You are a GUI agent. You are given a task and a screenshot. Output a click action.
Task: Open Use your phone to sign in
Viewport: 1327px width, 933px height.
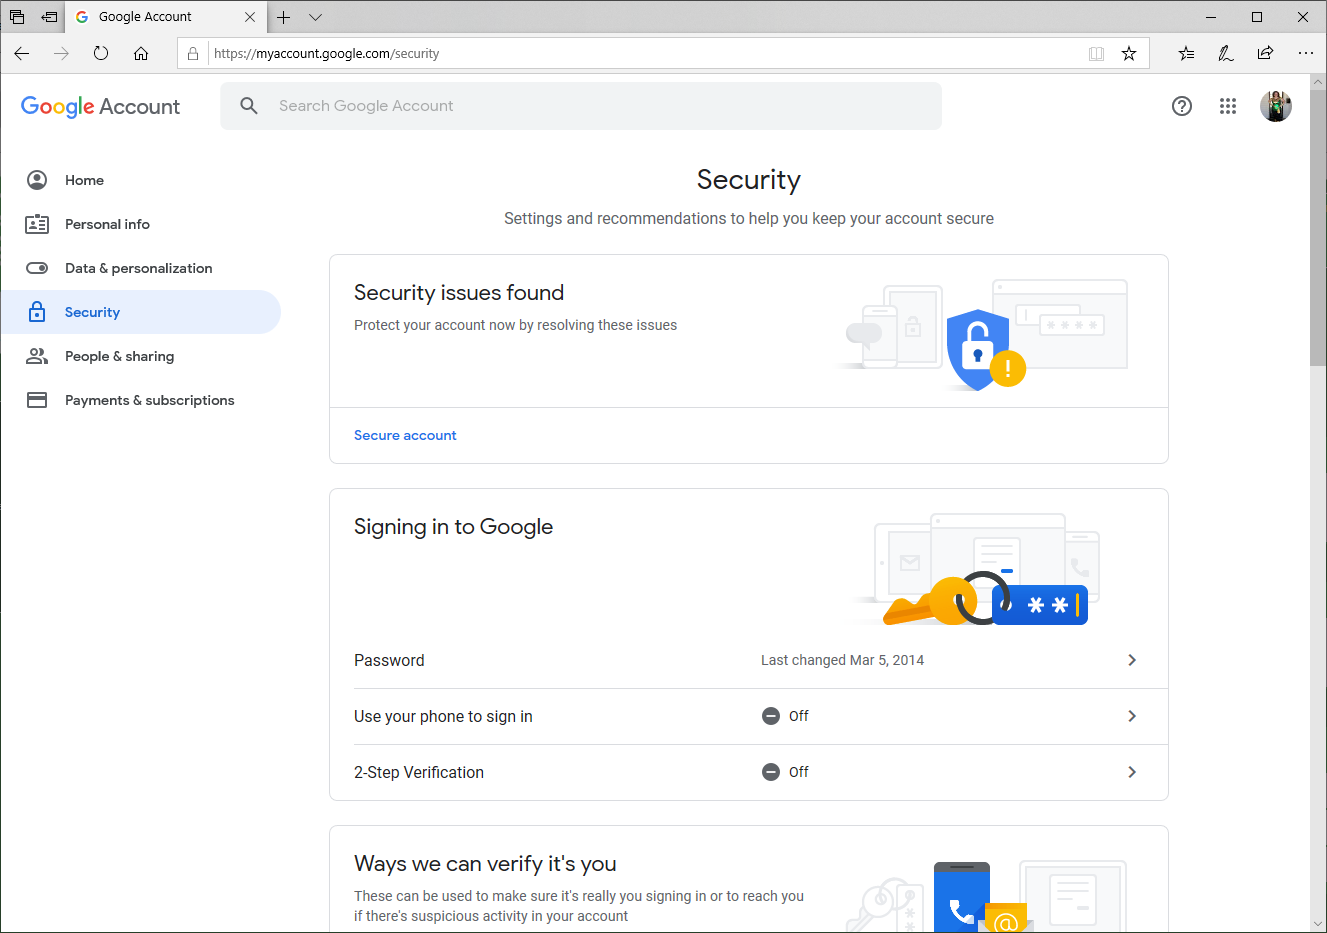749,716
